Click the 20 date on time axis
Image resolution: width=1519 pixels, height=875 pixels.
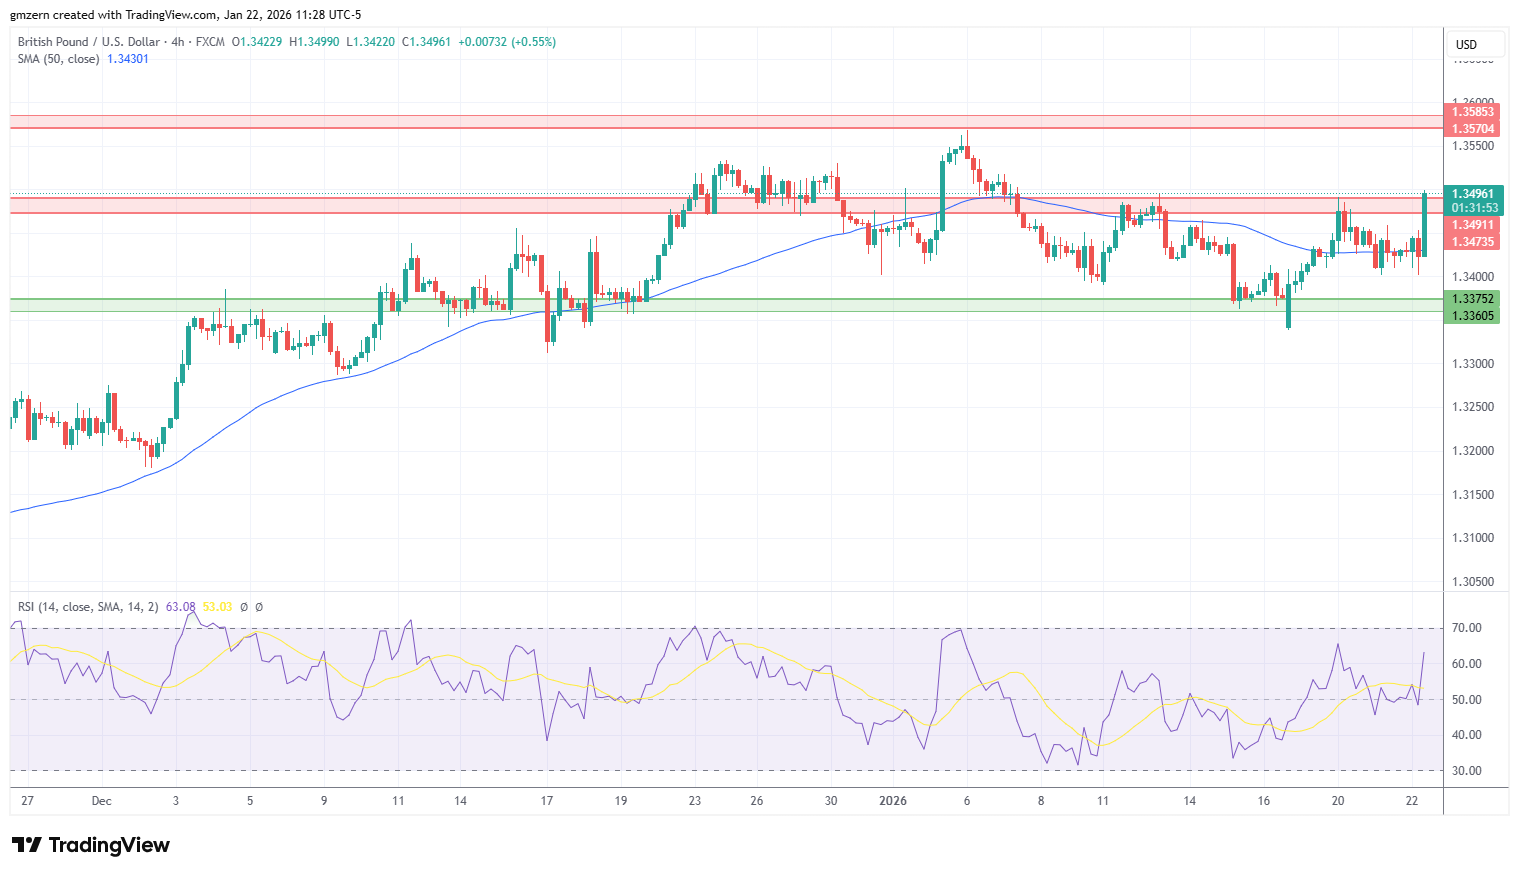click(1338, 801)
